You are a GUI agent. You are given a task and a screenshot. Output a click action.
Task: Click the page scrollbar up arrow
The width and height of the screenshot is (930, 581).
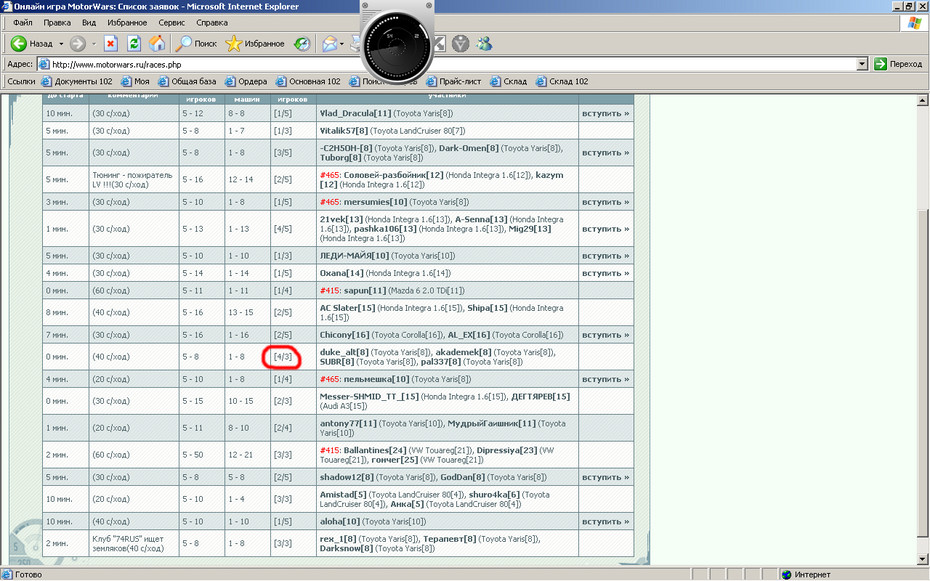point(922,101)
